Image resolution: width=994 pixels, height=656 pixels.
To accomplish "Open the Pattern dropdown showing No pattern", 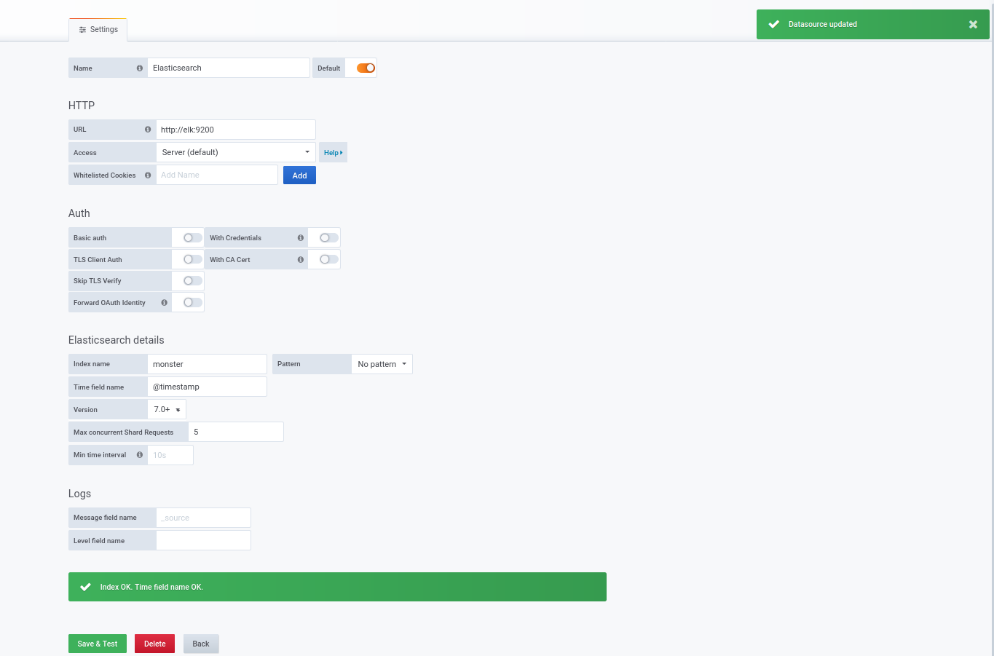I will click(x=382, y=364).
